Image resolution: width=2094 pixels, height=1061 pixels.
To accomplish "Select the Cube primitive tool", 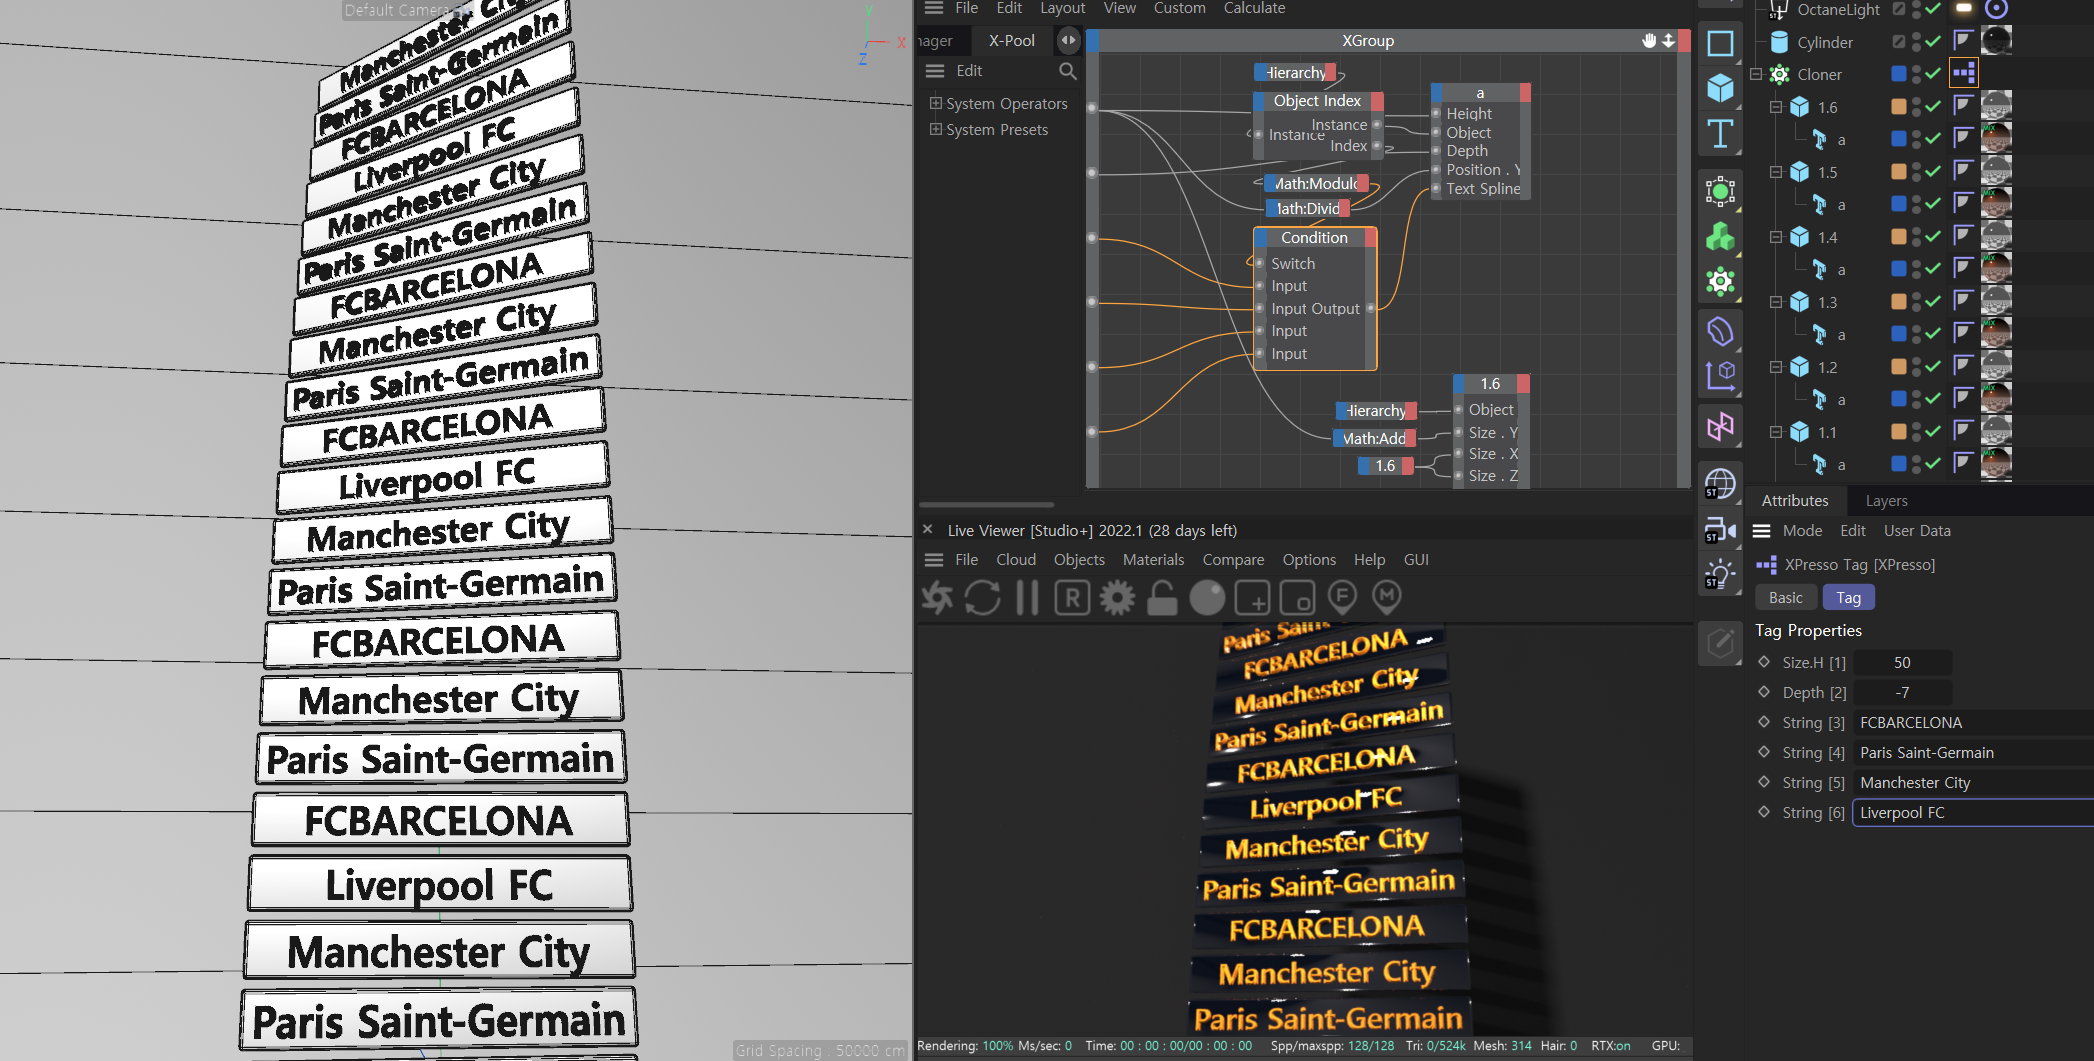I will coord(1720,88).
